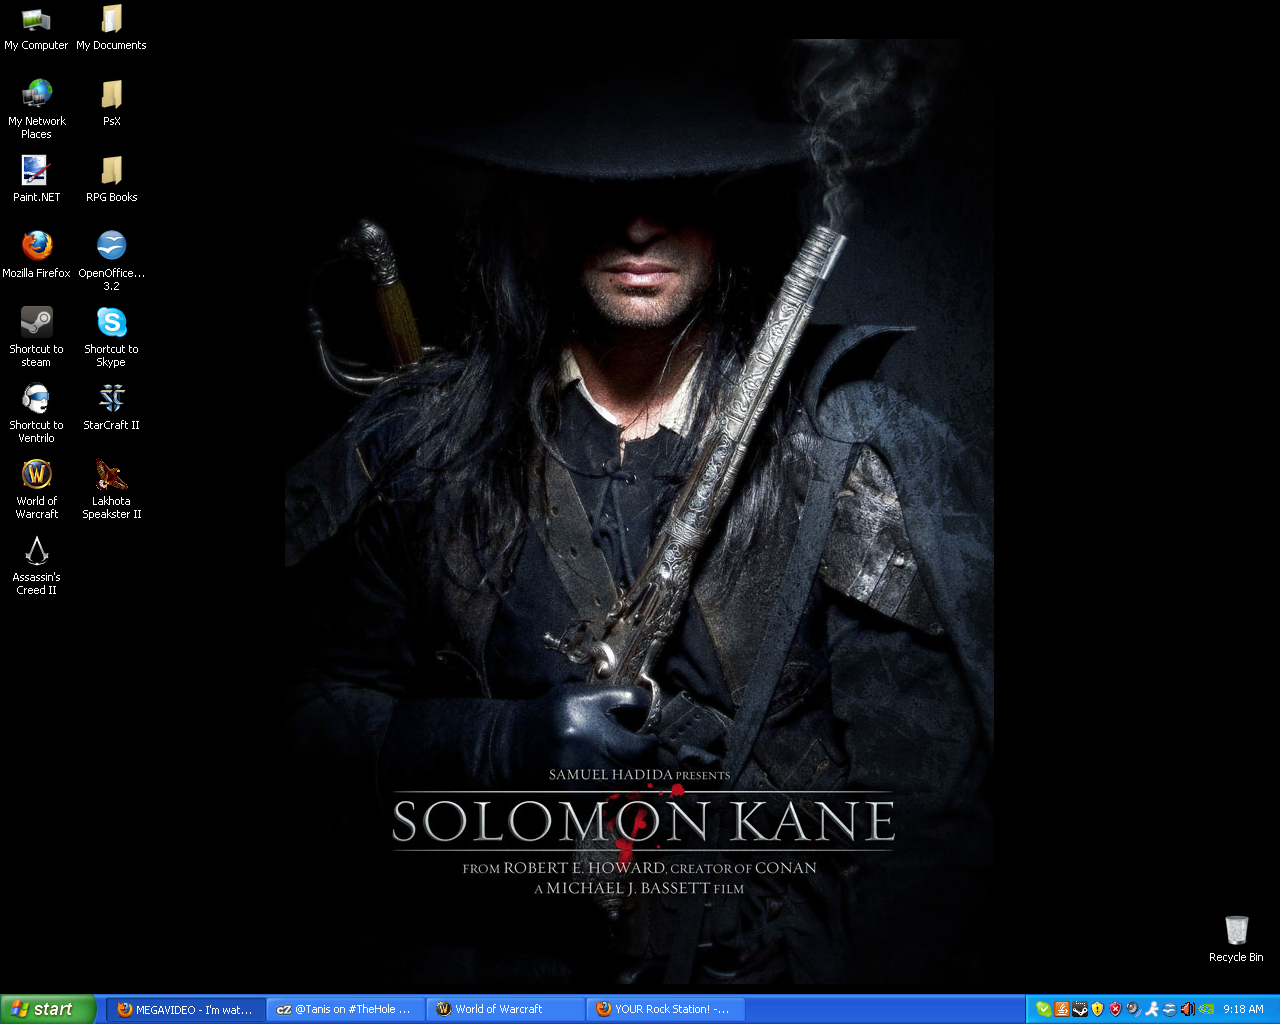Select the PsX folder on the desktop
This screenshot has width=1280, height=1024.
[111, 104]
